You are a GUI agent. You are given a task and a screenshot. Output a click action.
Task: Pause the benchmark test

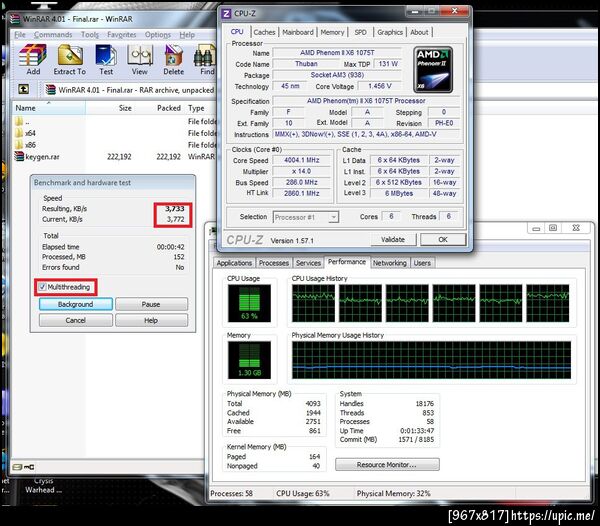pos(151,304)
